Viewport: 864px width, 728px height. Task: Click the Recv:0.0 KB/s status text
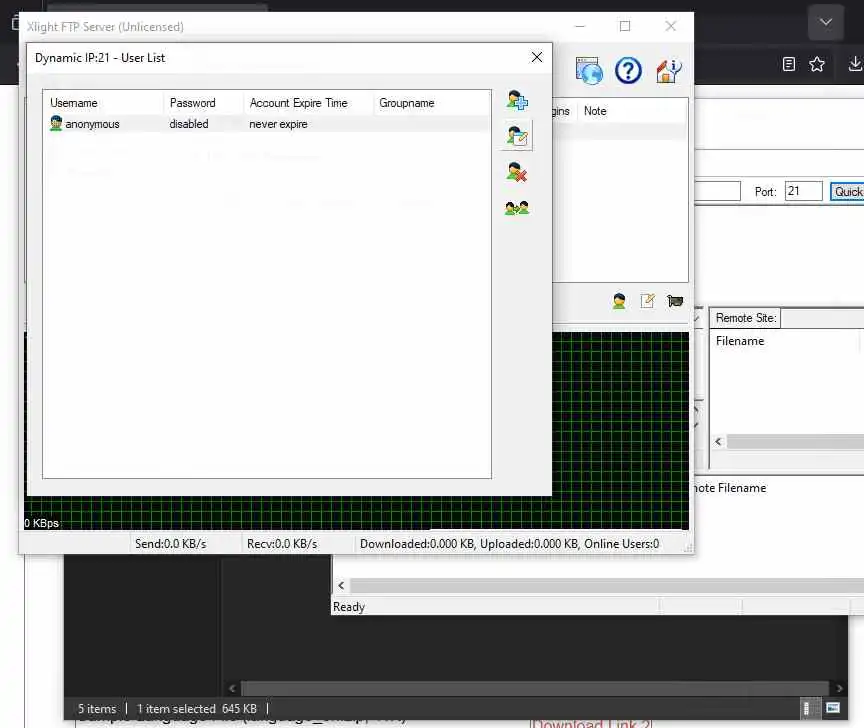(x=282, y=544)
